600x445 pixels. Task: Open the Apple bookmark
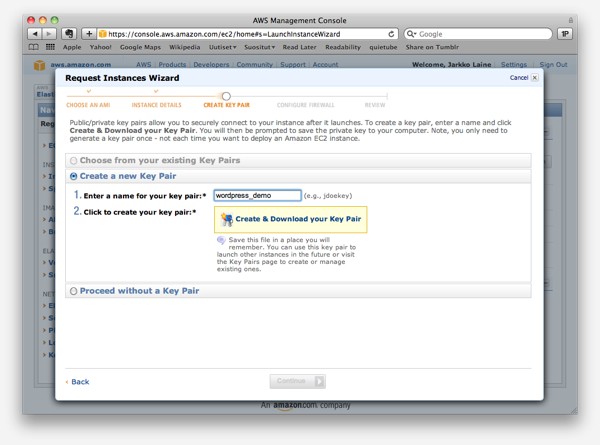pos(72,47)
